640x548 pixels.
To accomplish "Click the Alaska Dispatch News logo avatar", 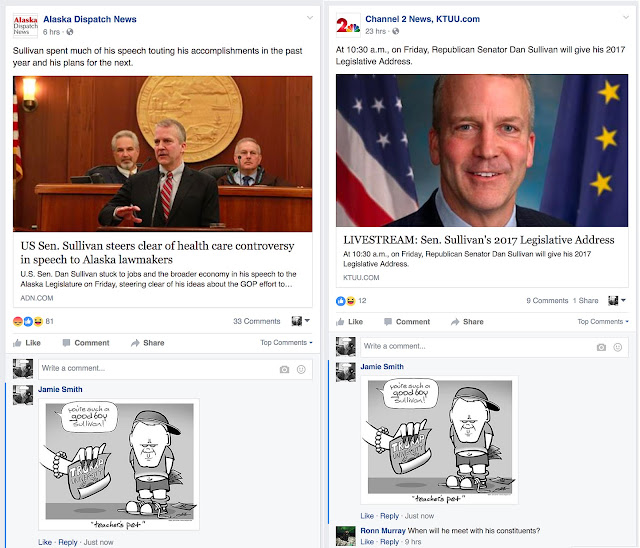I will pyautogui.click(x=25, y=25).
